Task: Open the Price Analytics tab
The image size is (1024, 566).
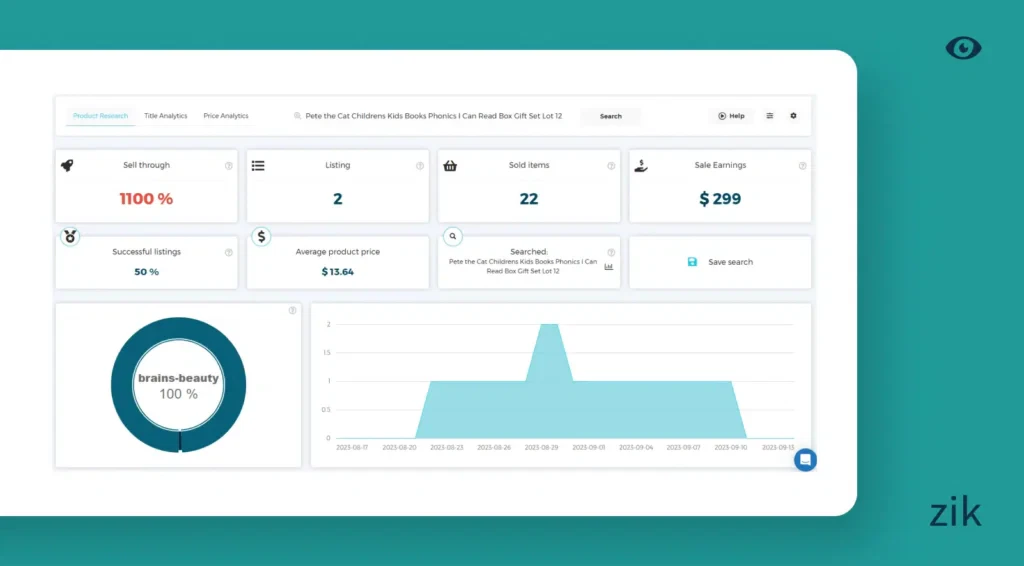Action: click(225, 116)
